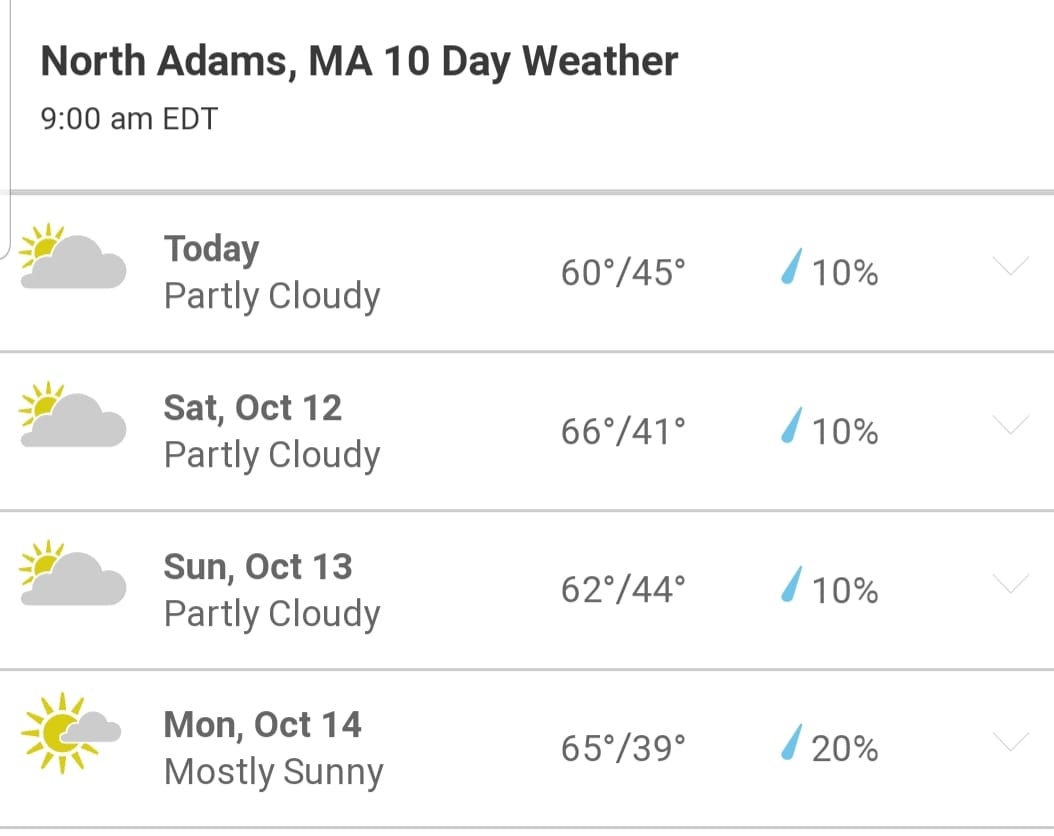Click the 9:00 am EDT timestamp

tap(129, 119)
